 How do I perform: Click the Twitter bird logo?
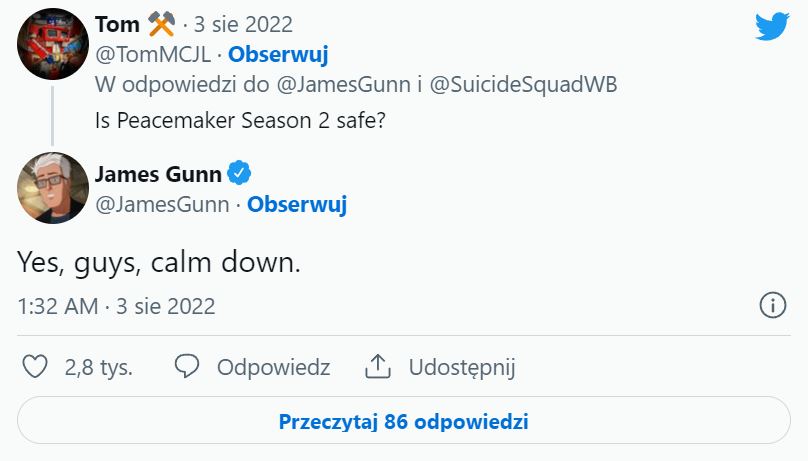coord(772,26)
